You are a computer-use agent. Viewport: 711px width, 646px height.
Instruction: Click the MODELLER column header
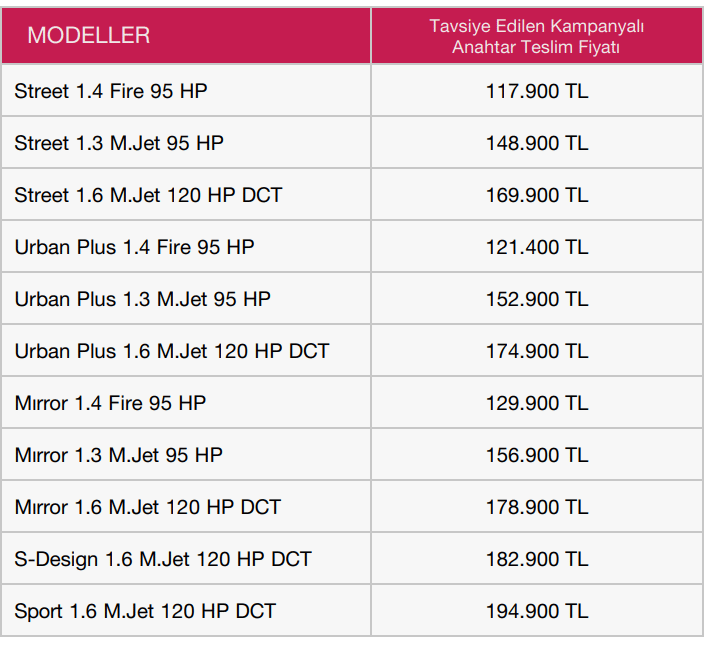(88, 35)
